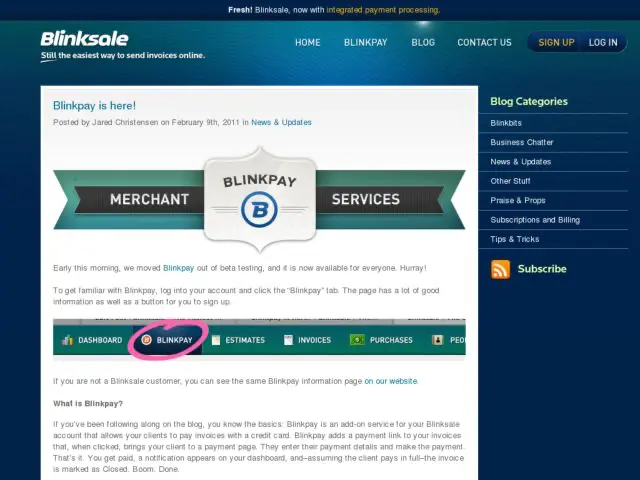
Task: Click the INVOICES tab label in the screenshot
Action: 314,340
